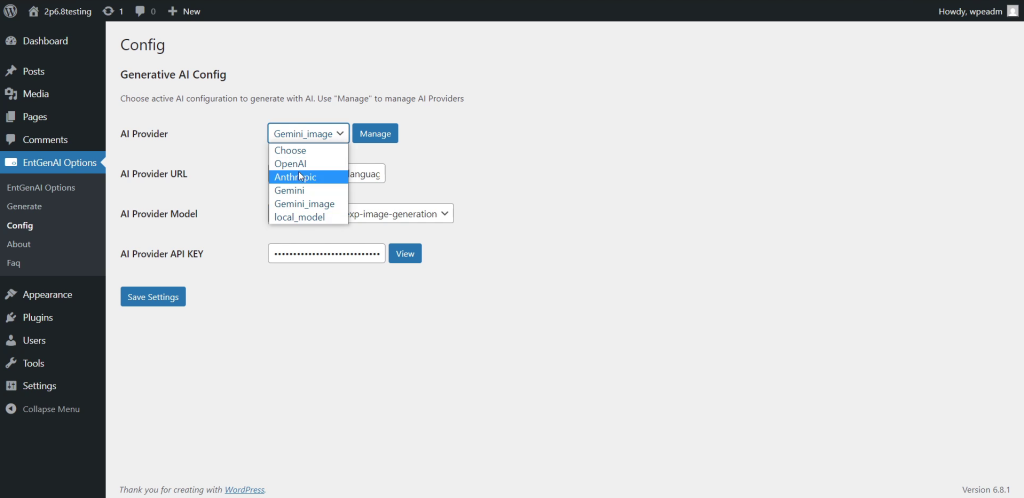
Task: Go to the Generate submenu page
Action: (x=24, y=206)
